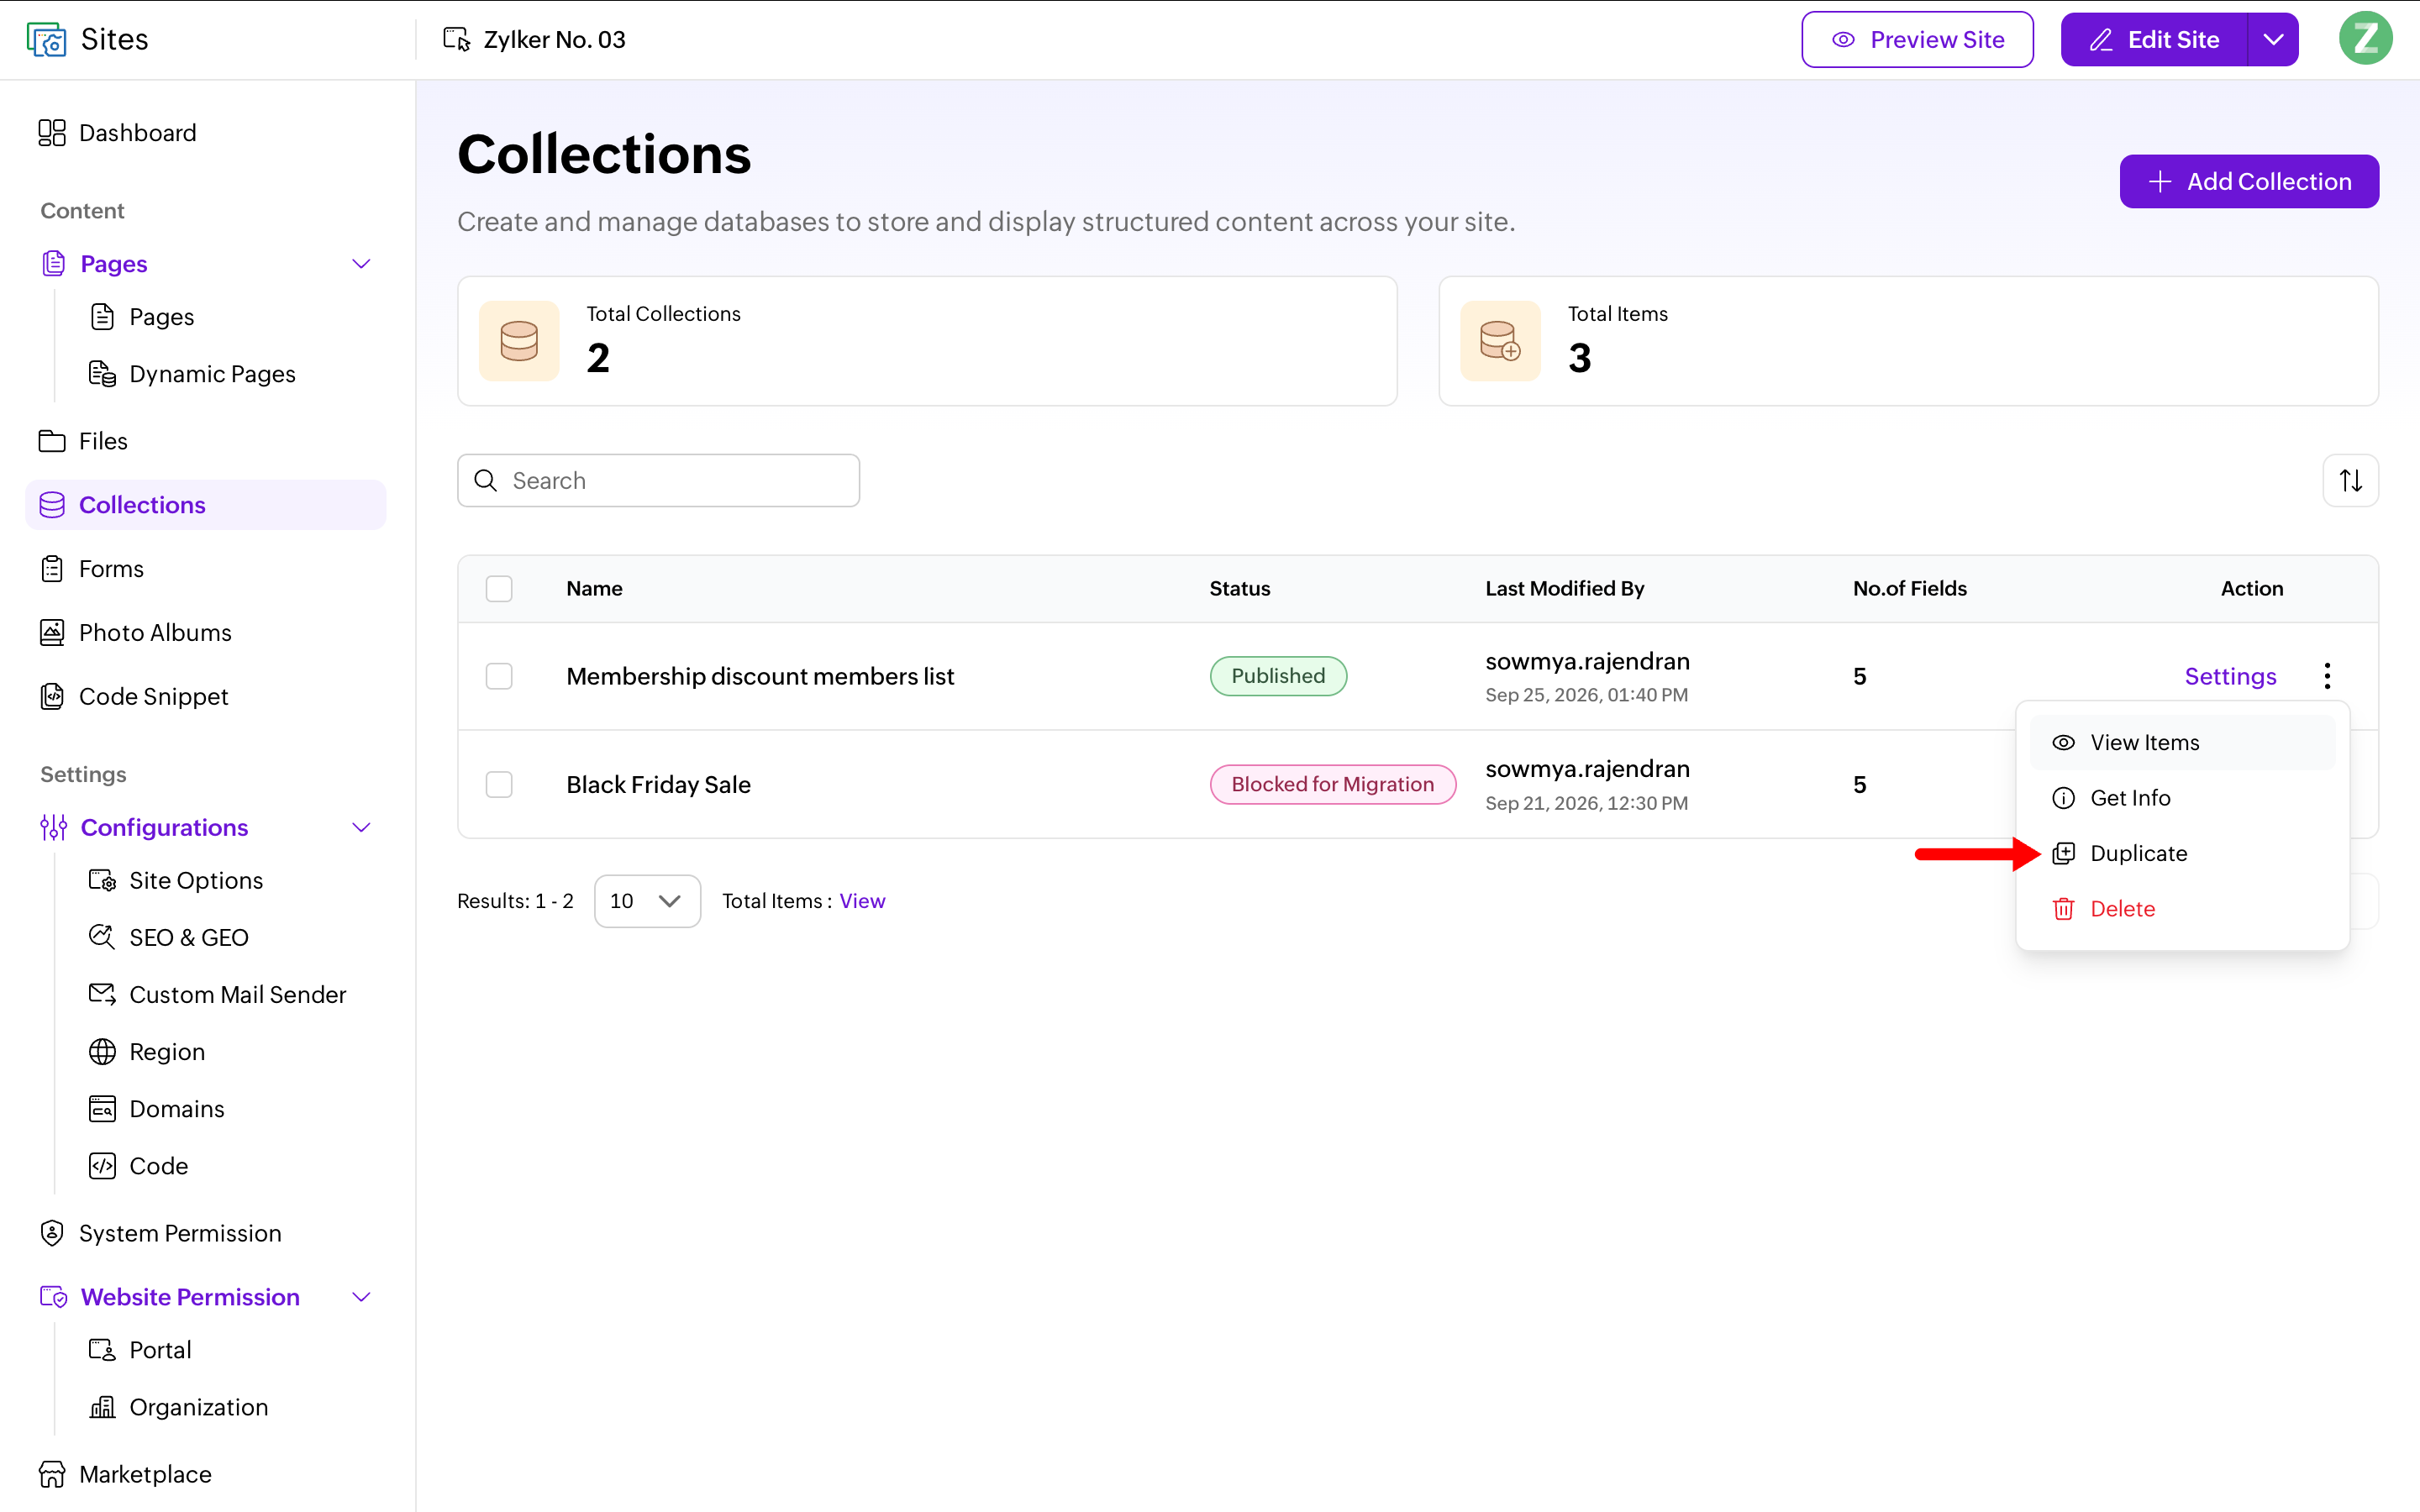Collapse the Website Permission group
The image size is (2420, 1512).
[362, 1298]
